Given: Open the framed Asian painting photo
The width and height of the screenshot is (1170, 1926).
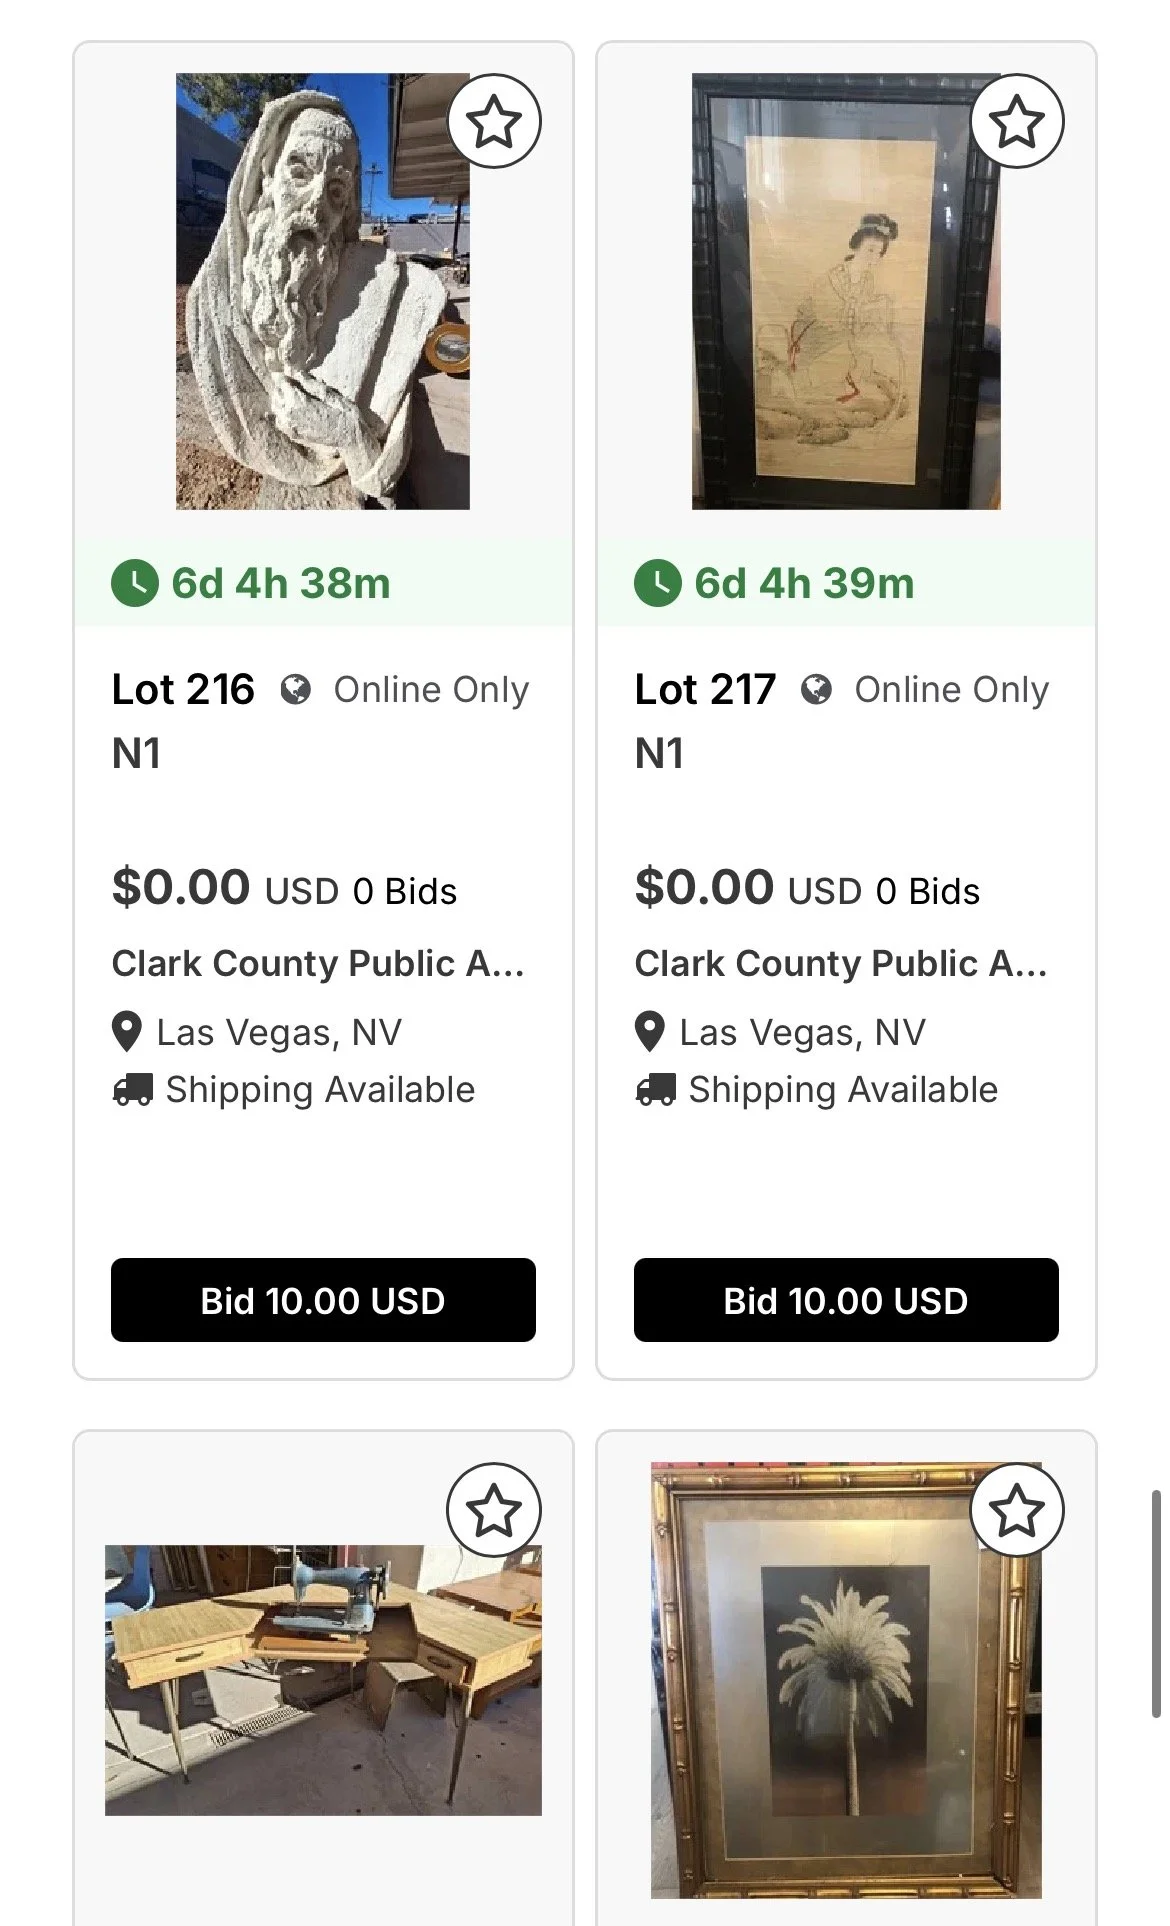Looking at the screenshot, I should [x=846, y=291].
